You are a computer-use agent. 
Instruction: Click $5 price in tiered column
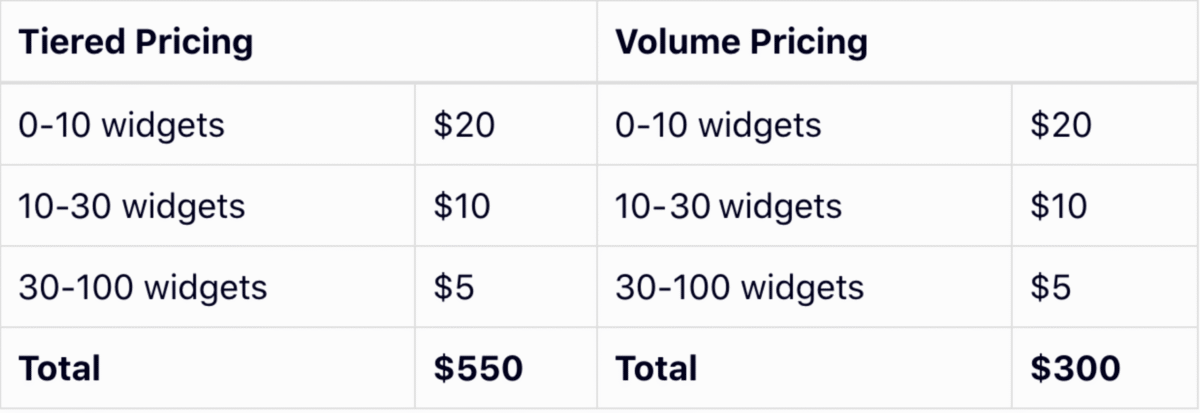click(453, 288)
